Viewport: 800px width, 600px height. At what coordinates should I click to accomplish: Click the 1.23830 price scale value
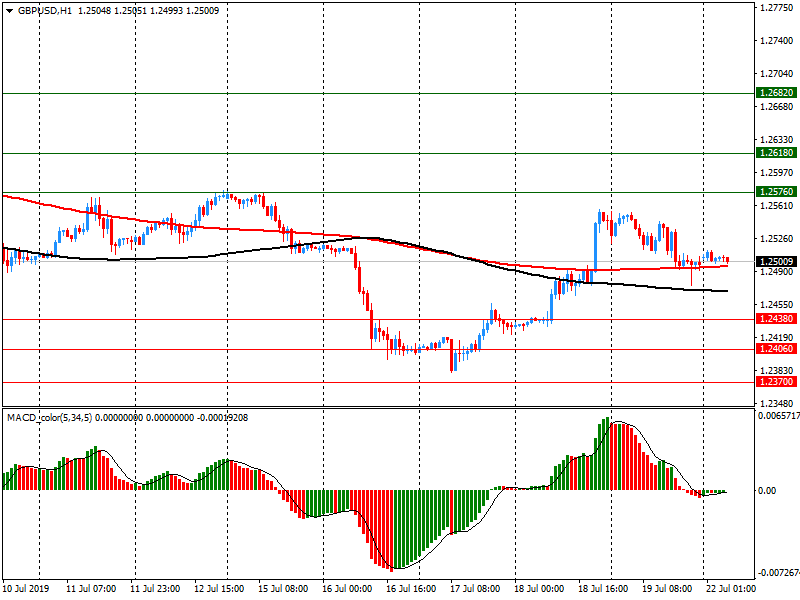pos(777,371)
